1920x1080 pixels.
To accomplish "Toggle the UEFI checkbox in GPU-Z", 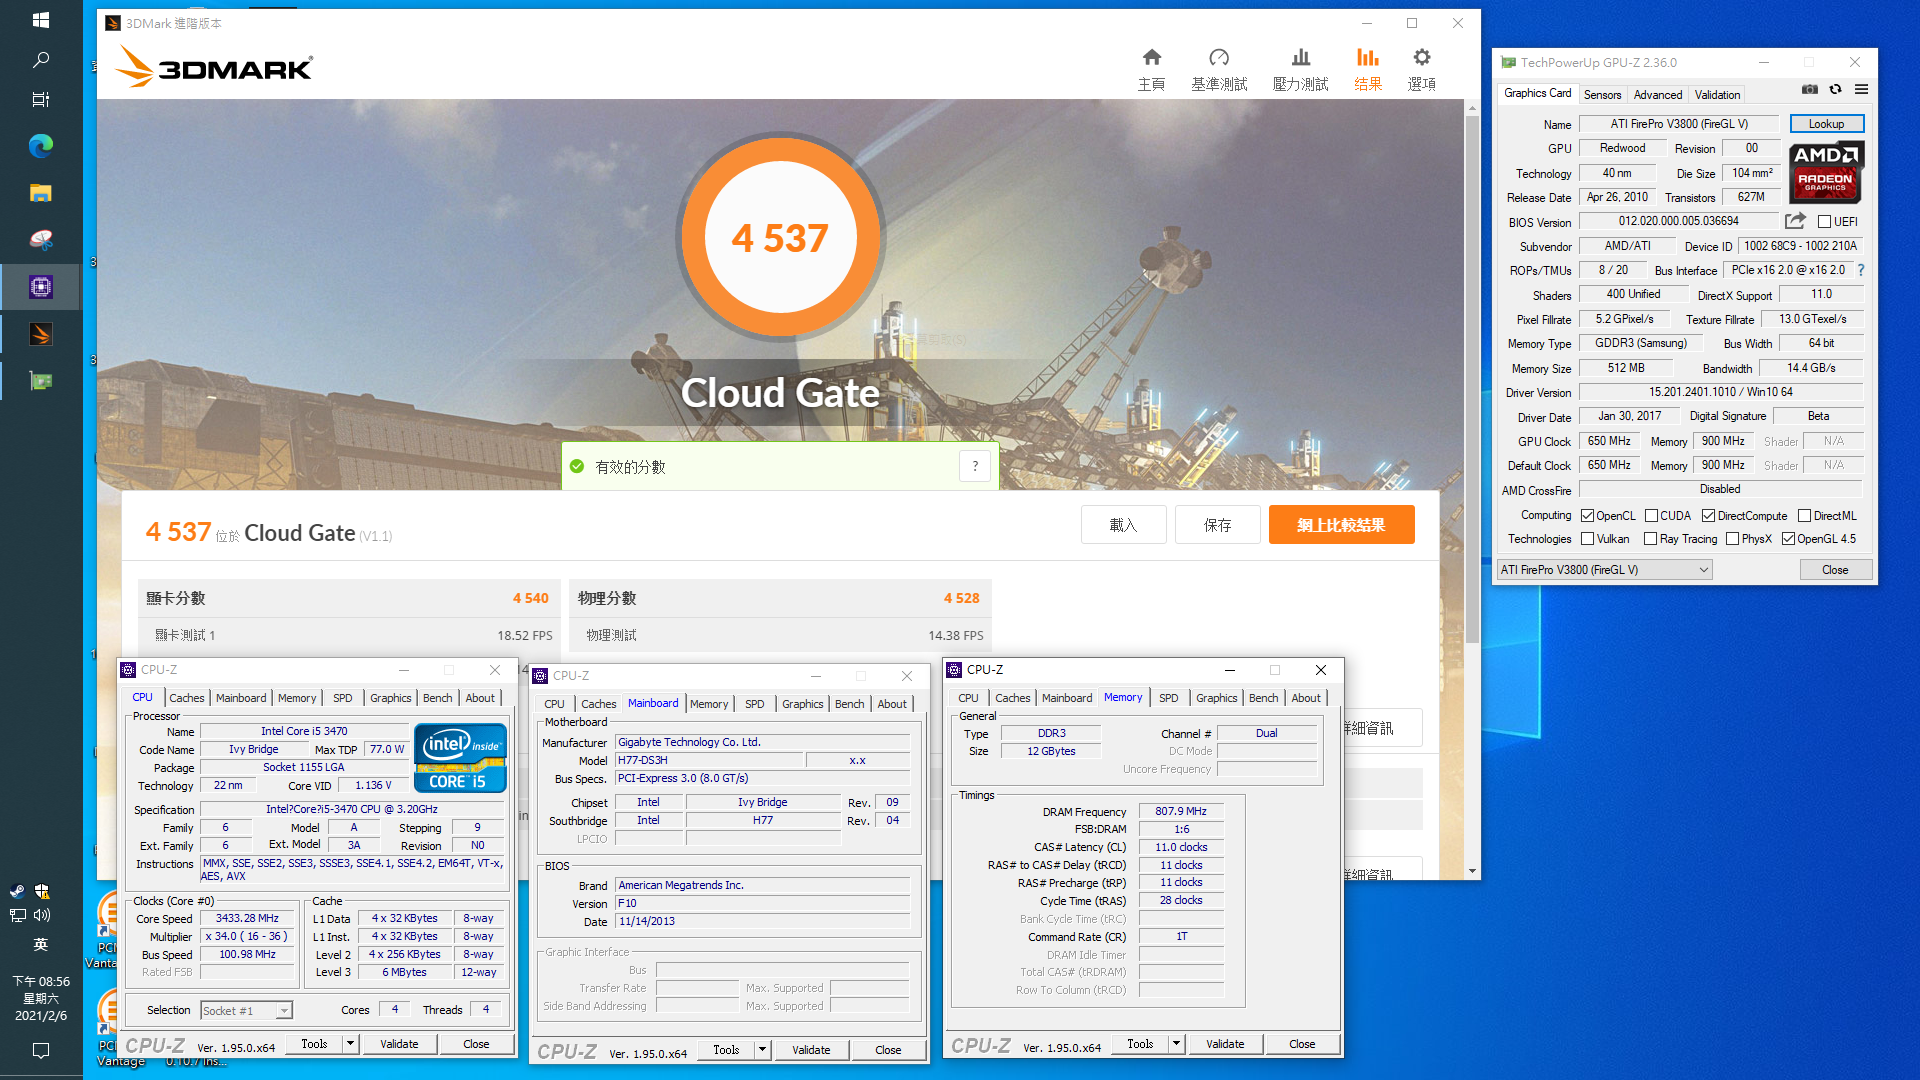I will click(1824, 222).
